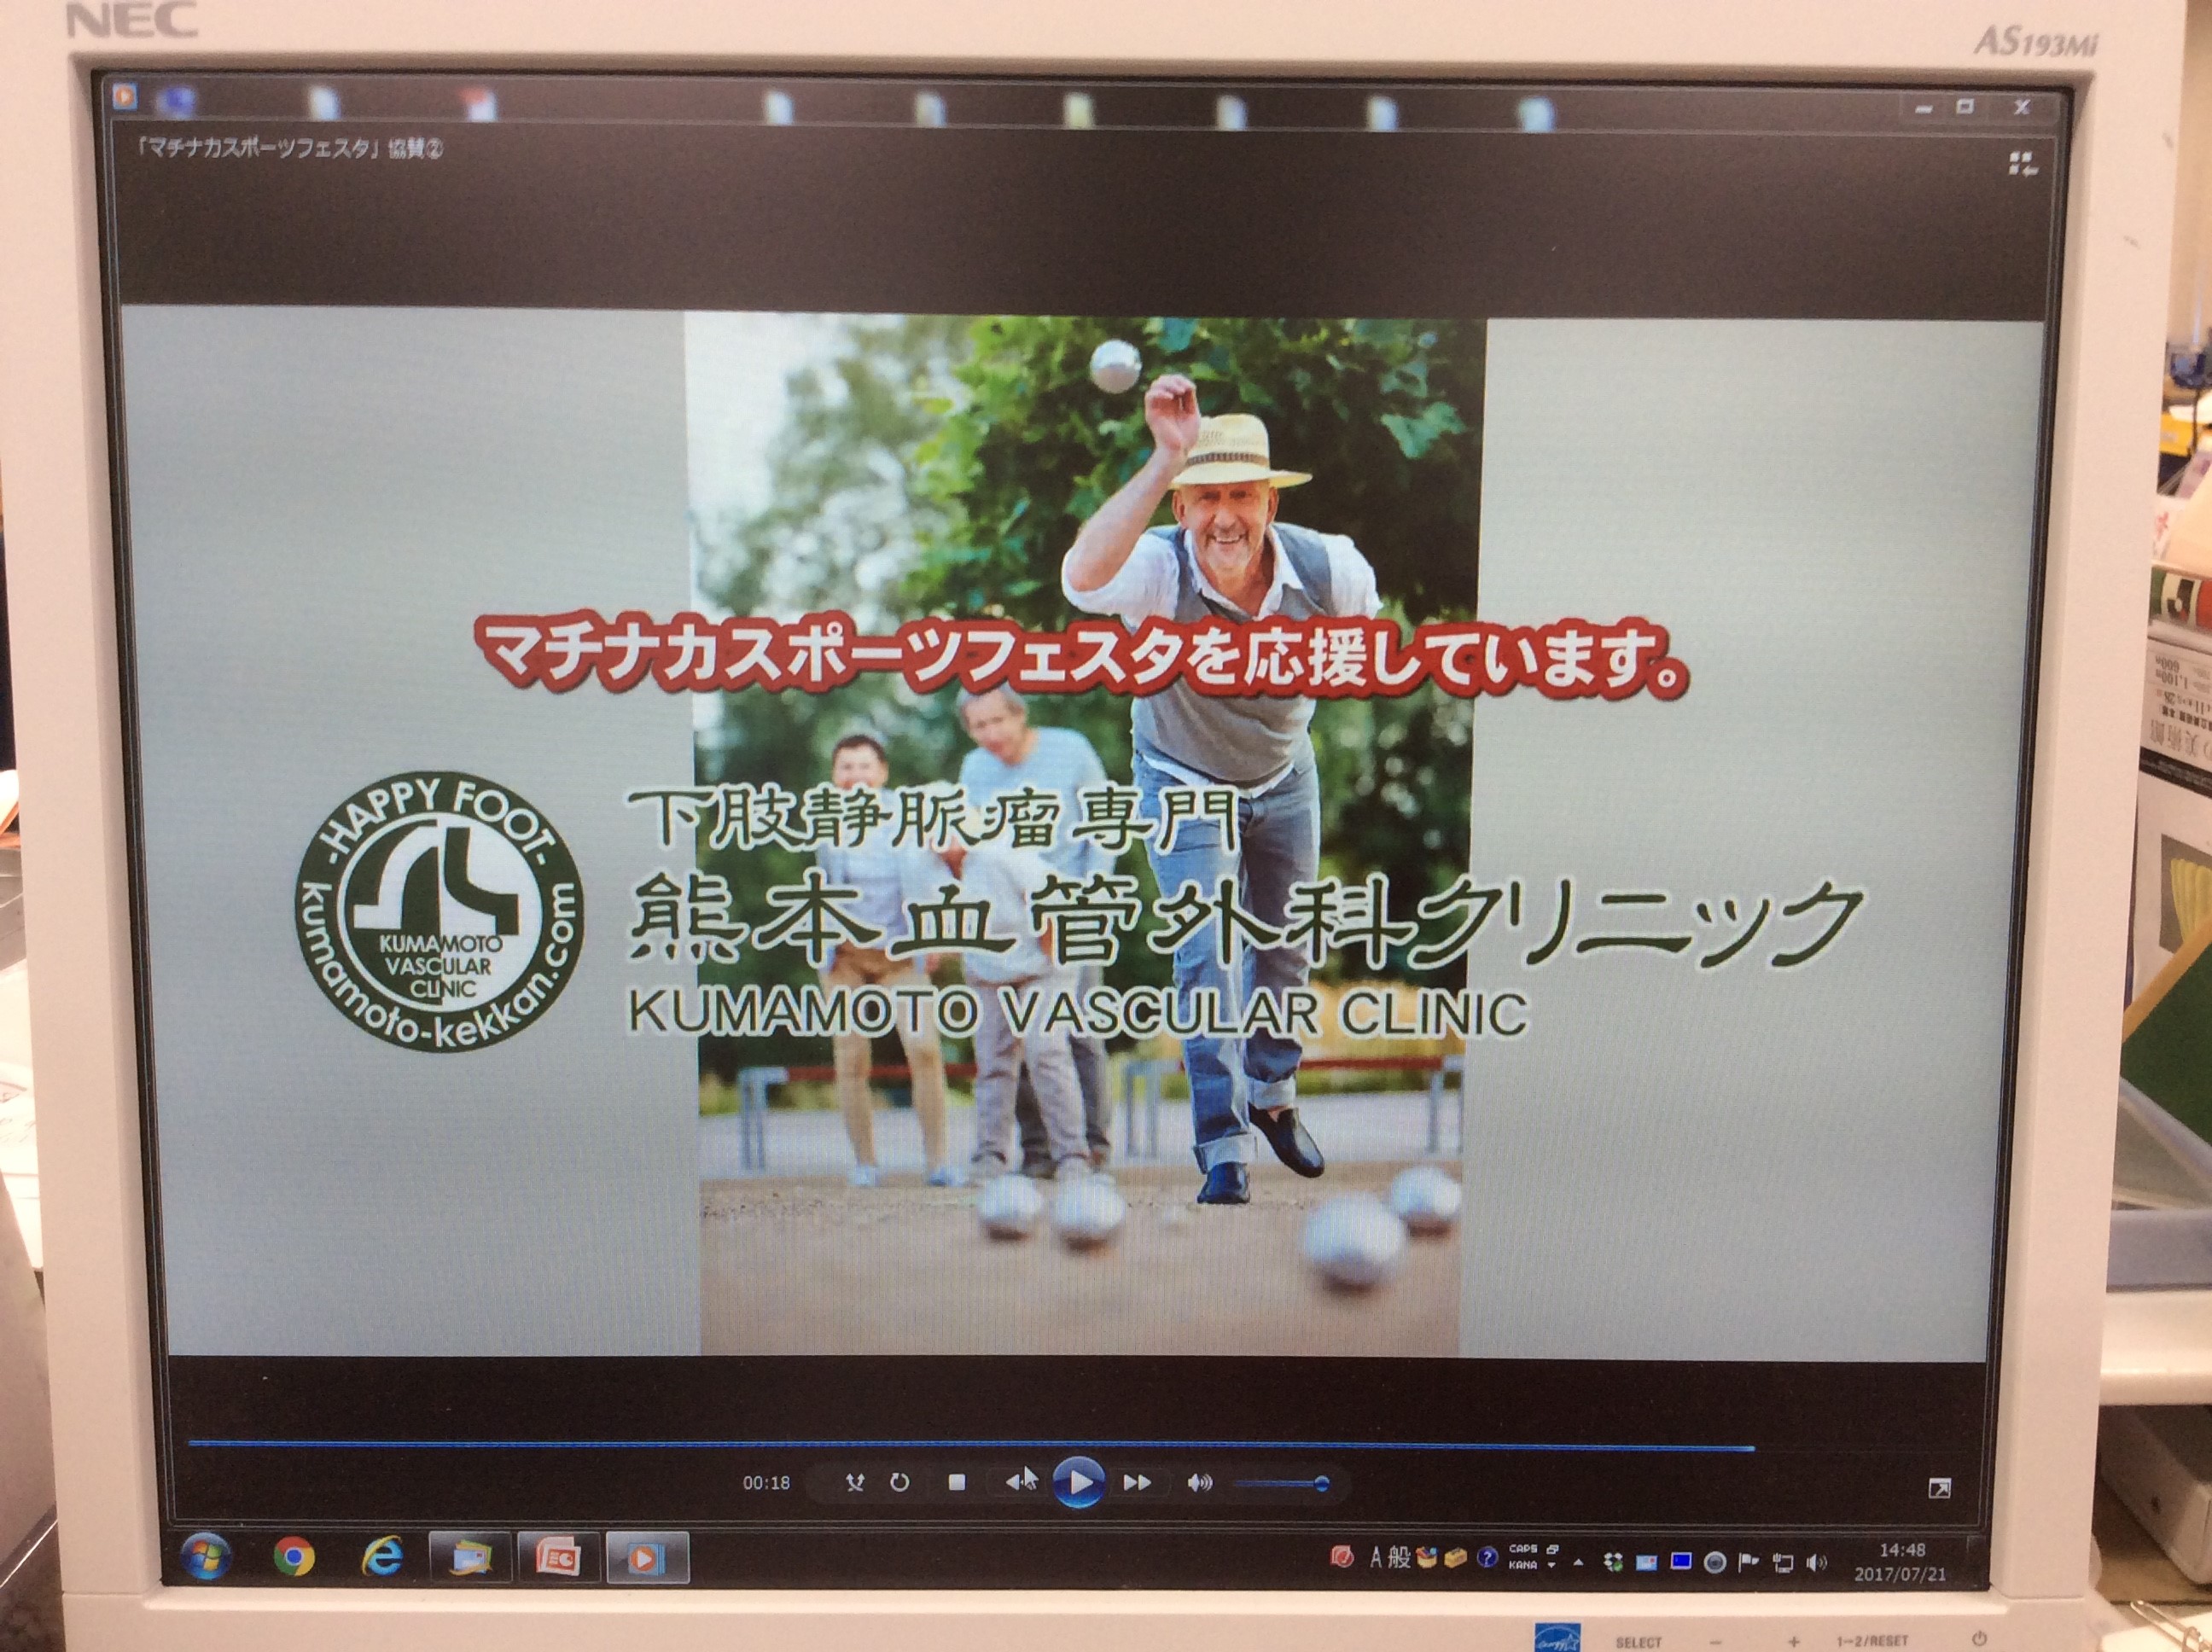This screenshot has width=2212, height=1652.
Task: Click the IME conversion mode 般 indicator
Action: coord(1398,1557)
